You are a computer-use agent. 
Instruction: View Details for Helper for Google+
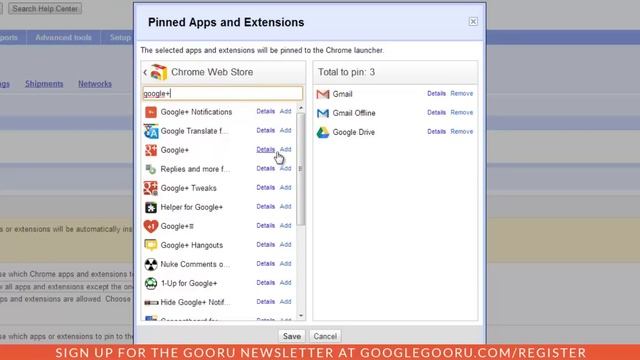tap(265, 207)
